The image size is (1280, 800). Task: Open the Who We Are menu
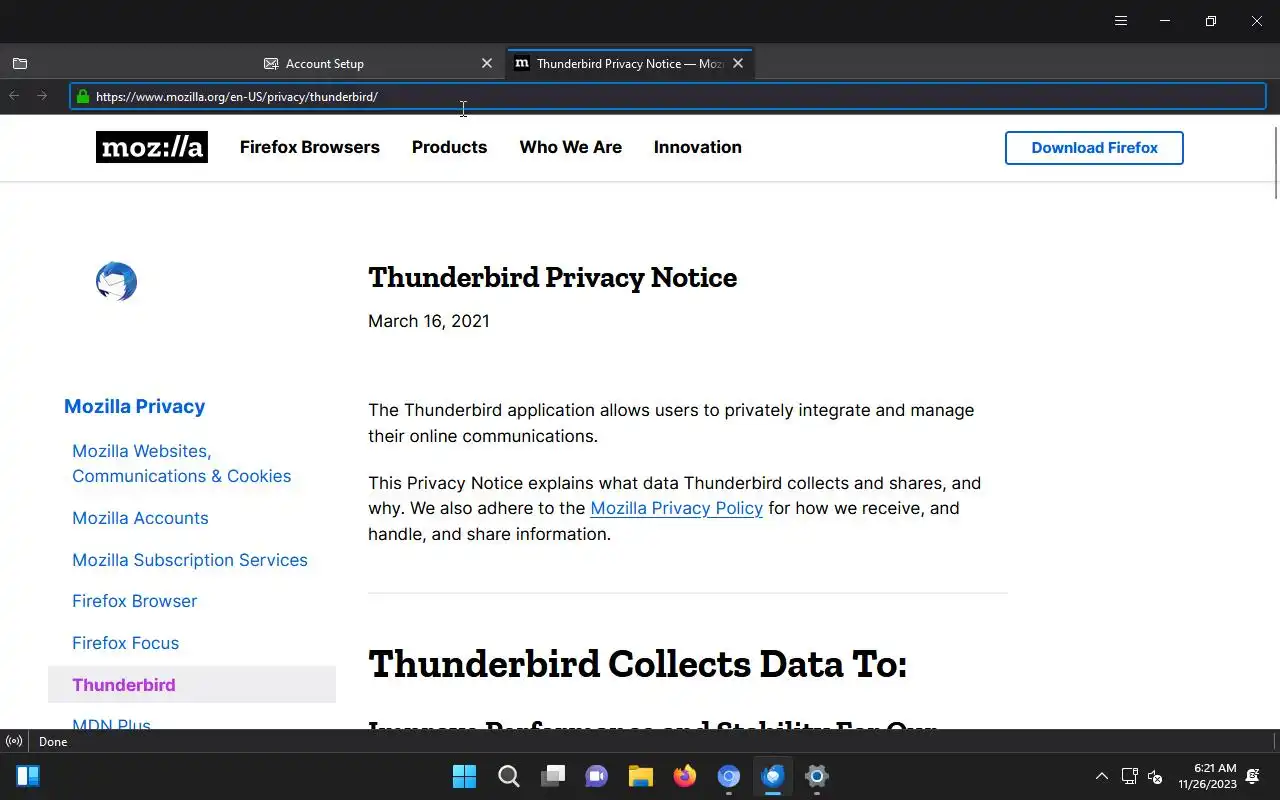click(570, 147)
